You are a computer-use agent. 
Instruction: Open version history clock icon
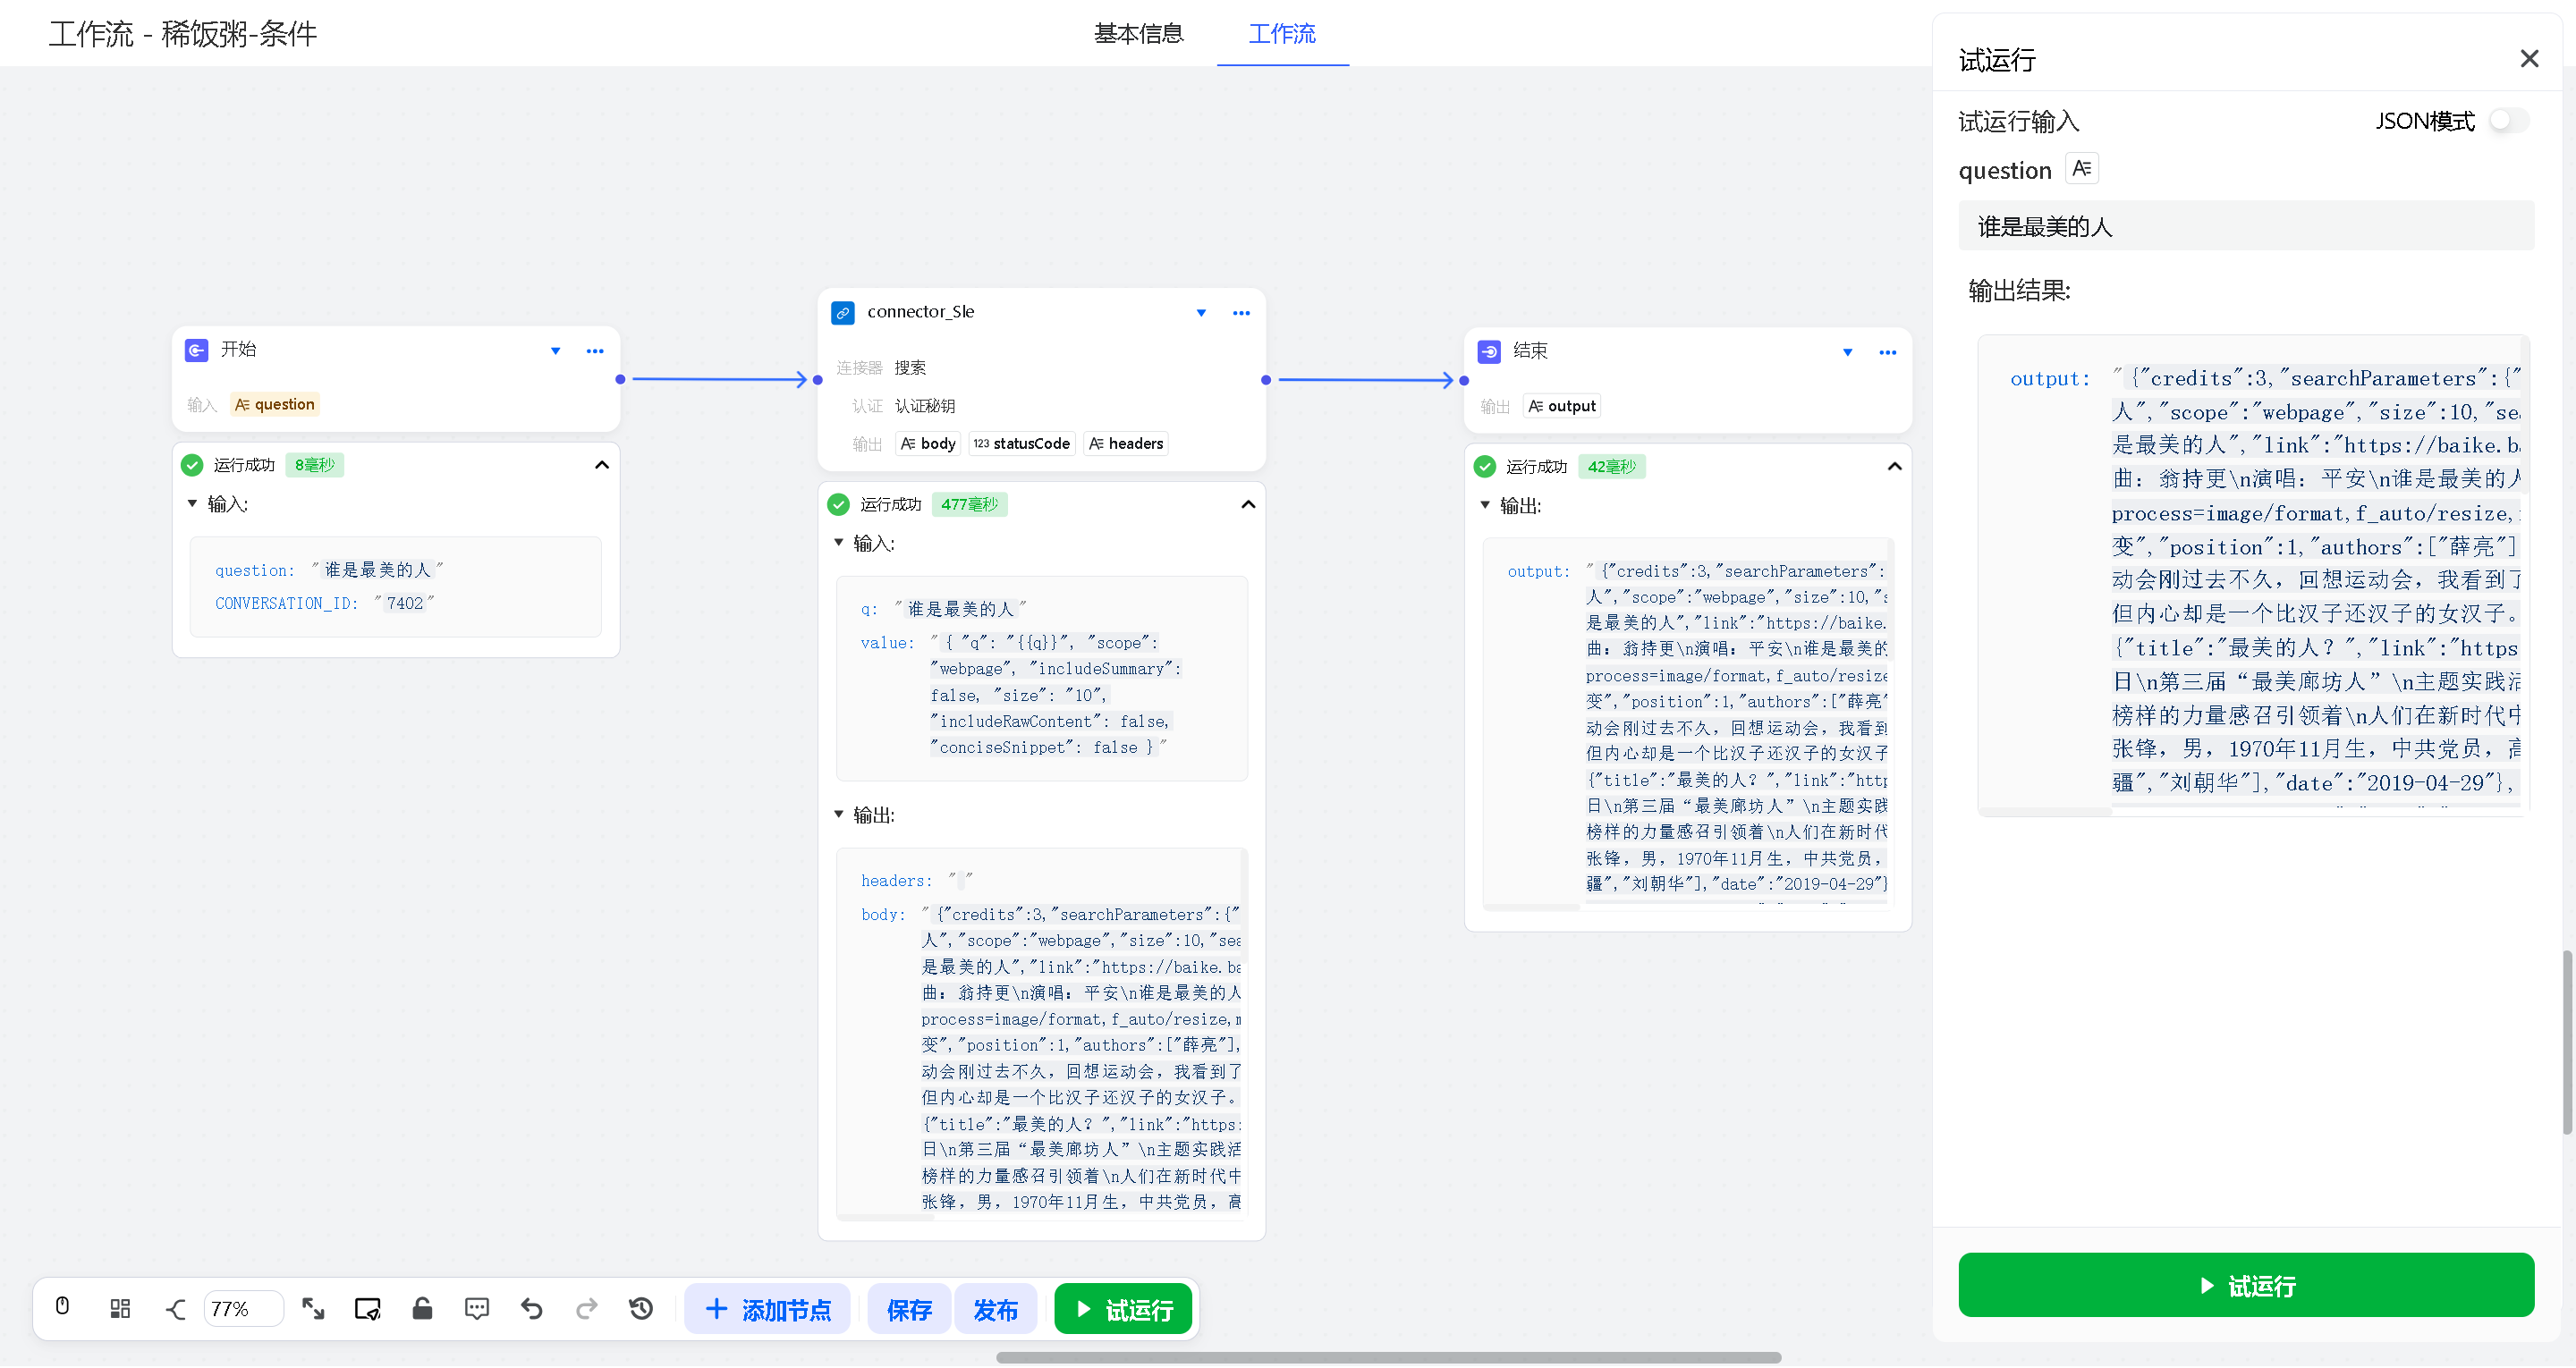(641, 1308)
